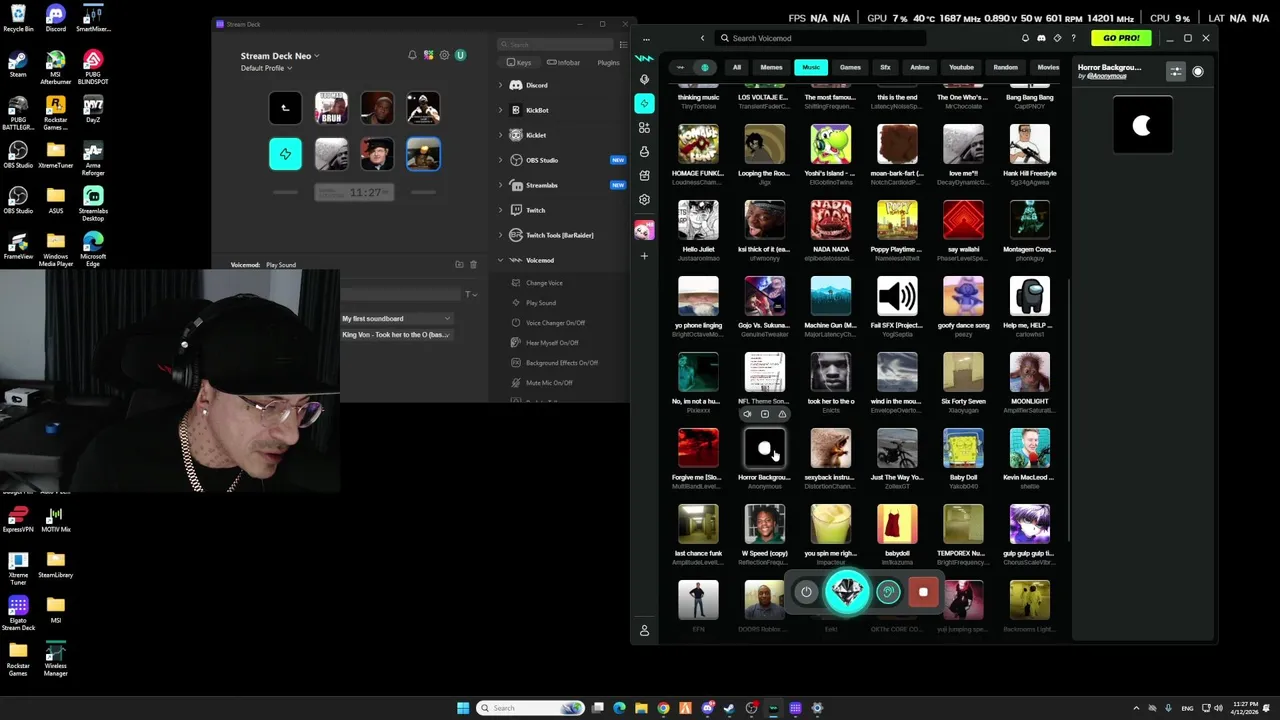Play the MOONLIGHT sound thumbnail

click(x=1029, y=373)
